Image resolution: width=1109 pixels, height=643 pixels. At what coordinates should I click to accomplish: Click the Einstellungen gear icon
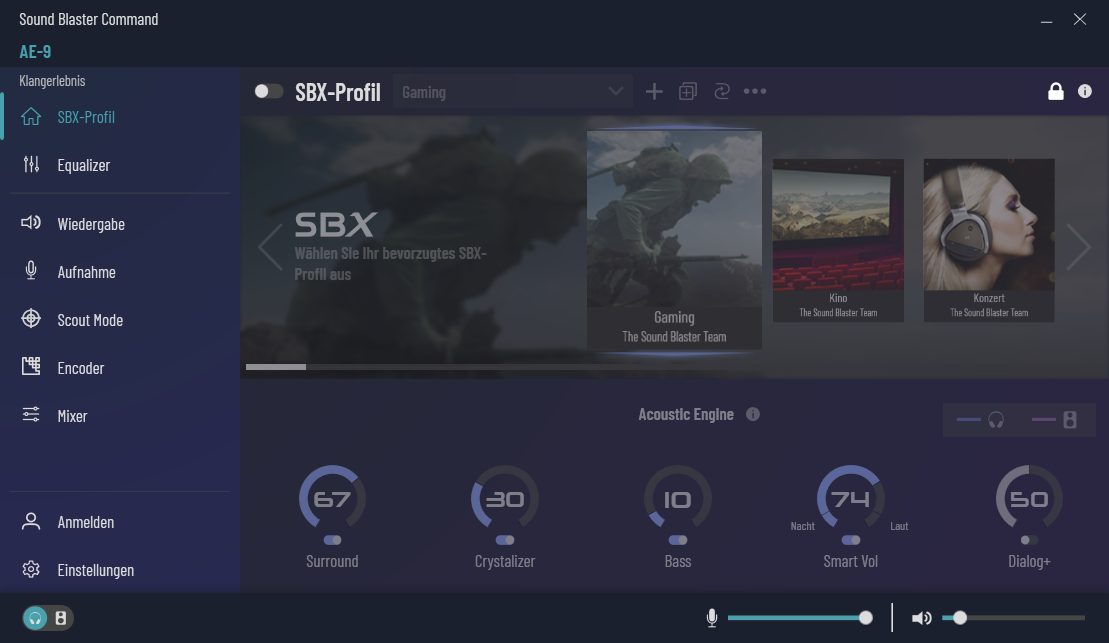[x=31, y=569]
